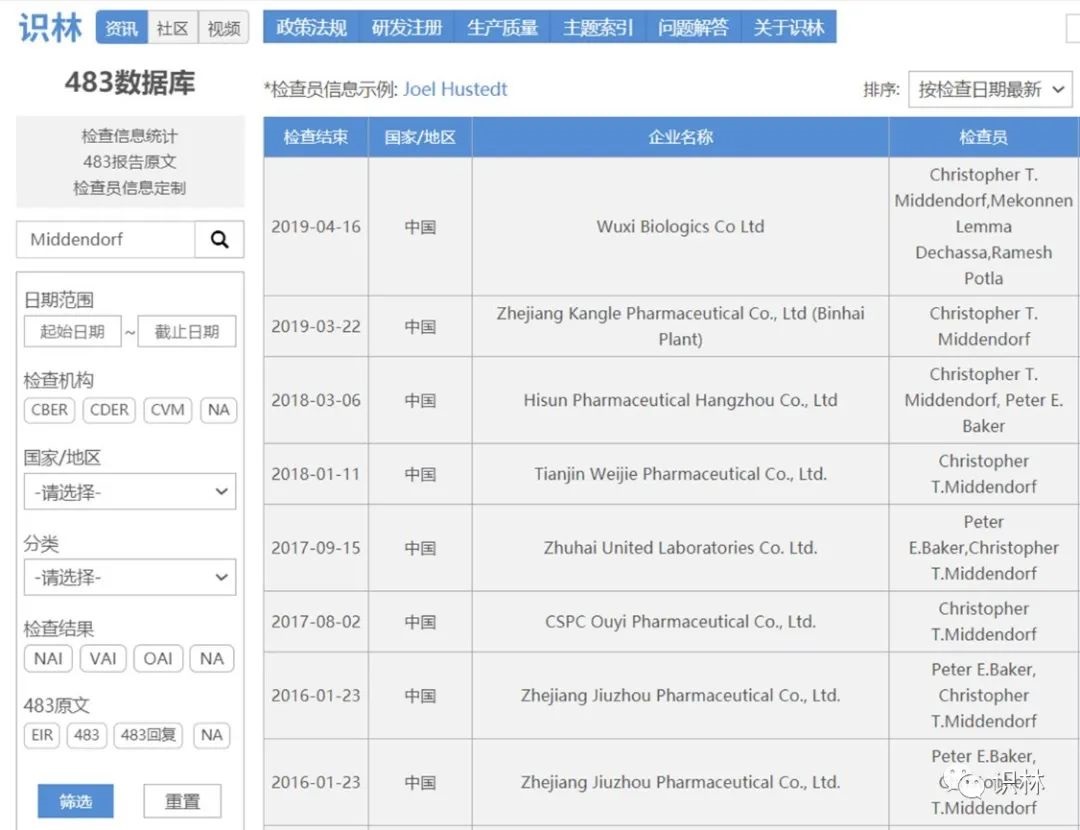The image size is (1080, 830).
Task: Toggle the 483回复 document filter
Action: point(148,735)
